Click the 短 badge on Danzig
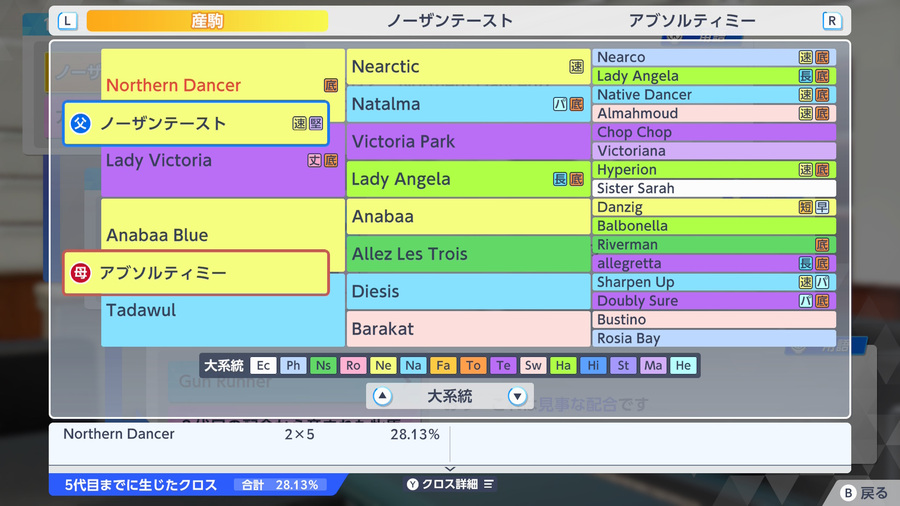The image size is (900, 506). click(805, 207)
